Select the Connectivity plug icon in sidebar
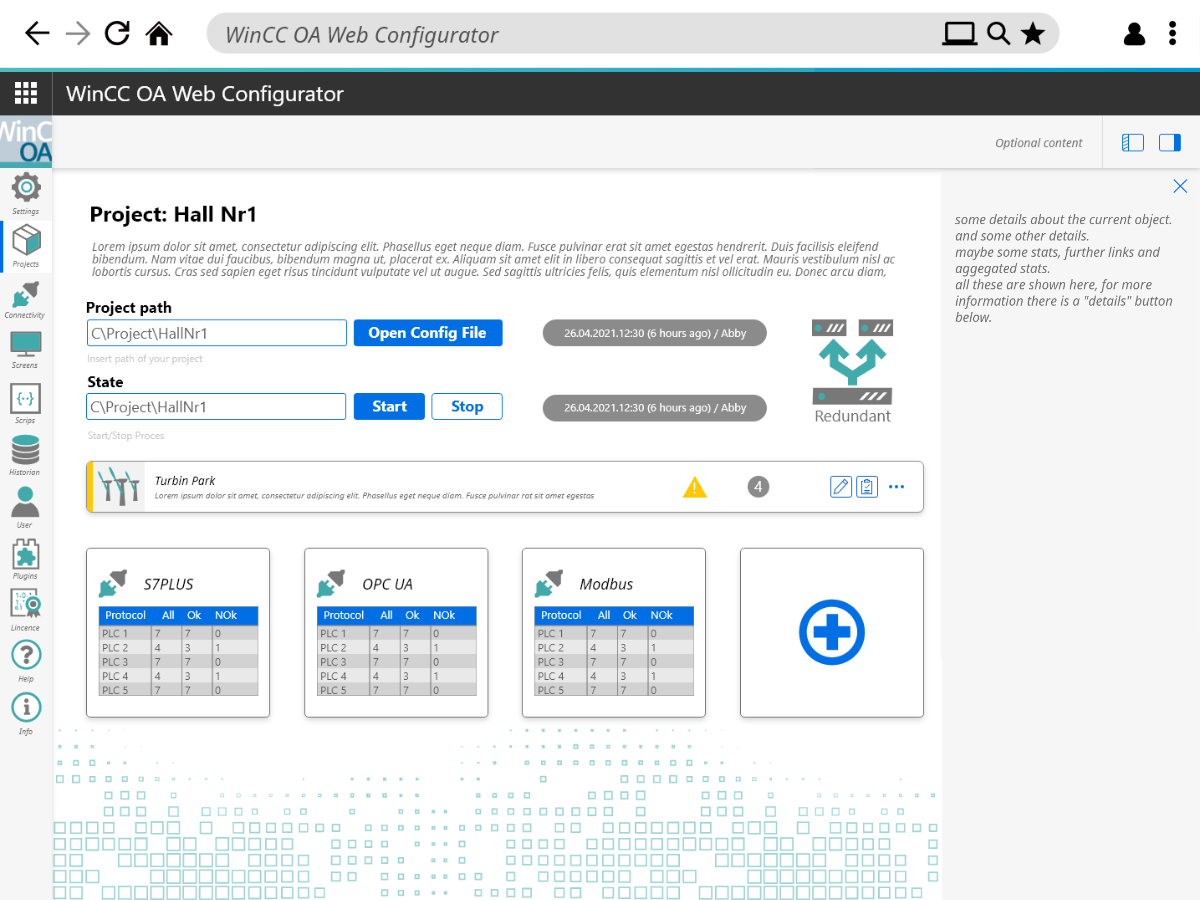This screenshot has width=1200, height=900. [26, 295]
